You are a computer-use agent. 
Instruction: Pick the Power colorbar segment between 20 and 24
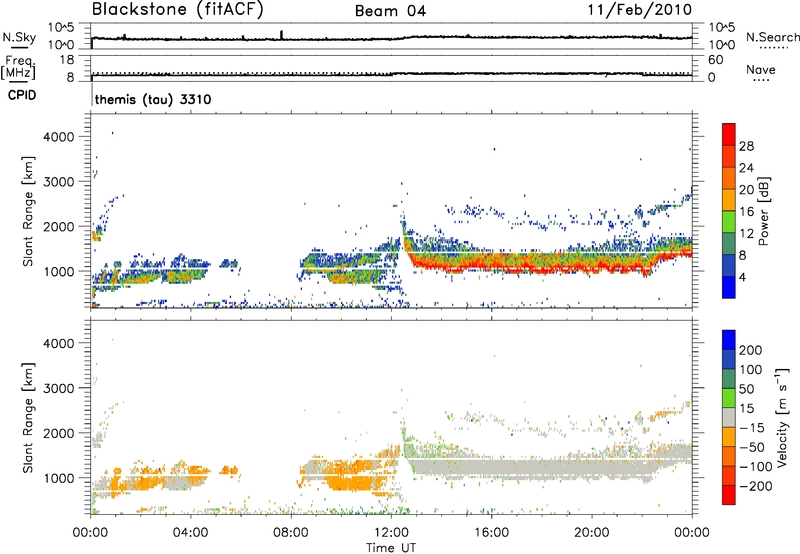[x=729, y=178]
